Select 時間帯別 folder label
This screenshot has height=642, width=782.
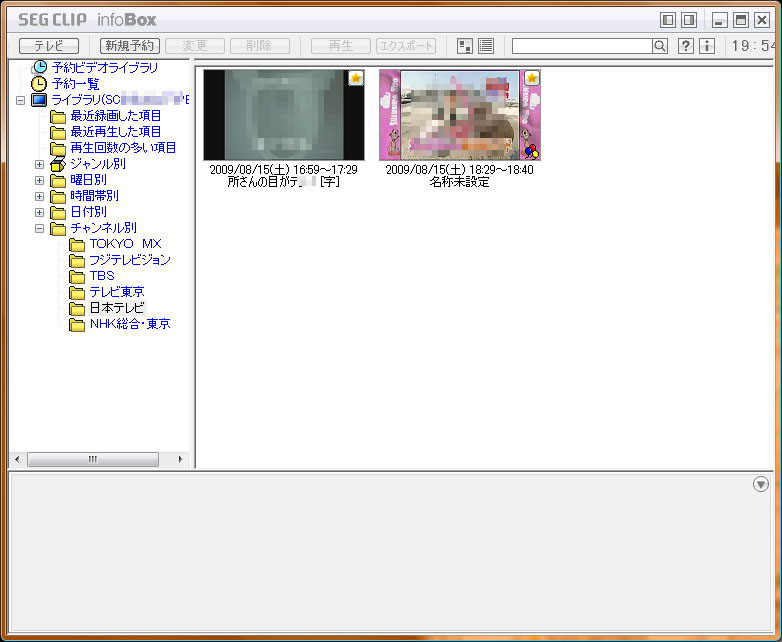95,196
